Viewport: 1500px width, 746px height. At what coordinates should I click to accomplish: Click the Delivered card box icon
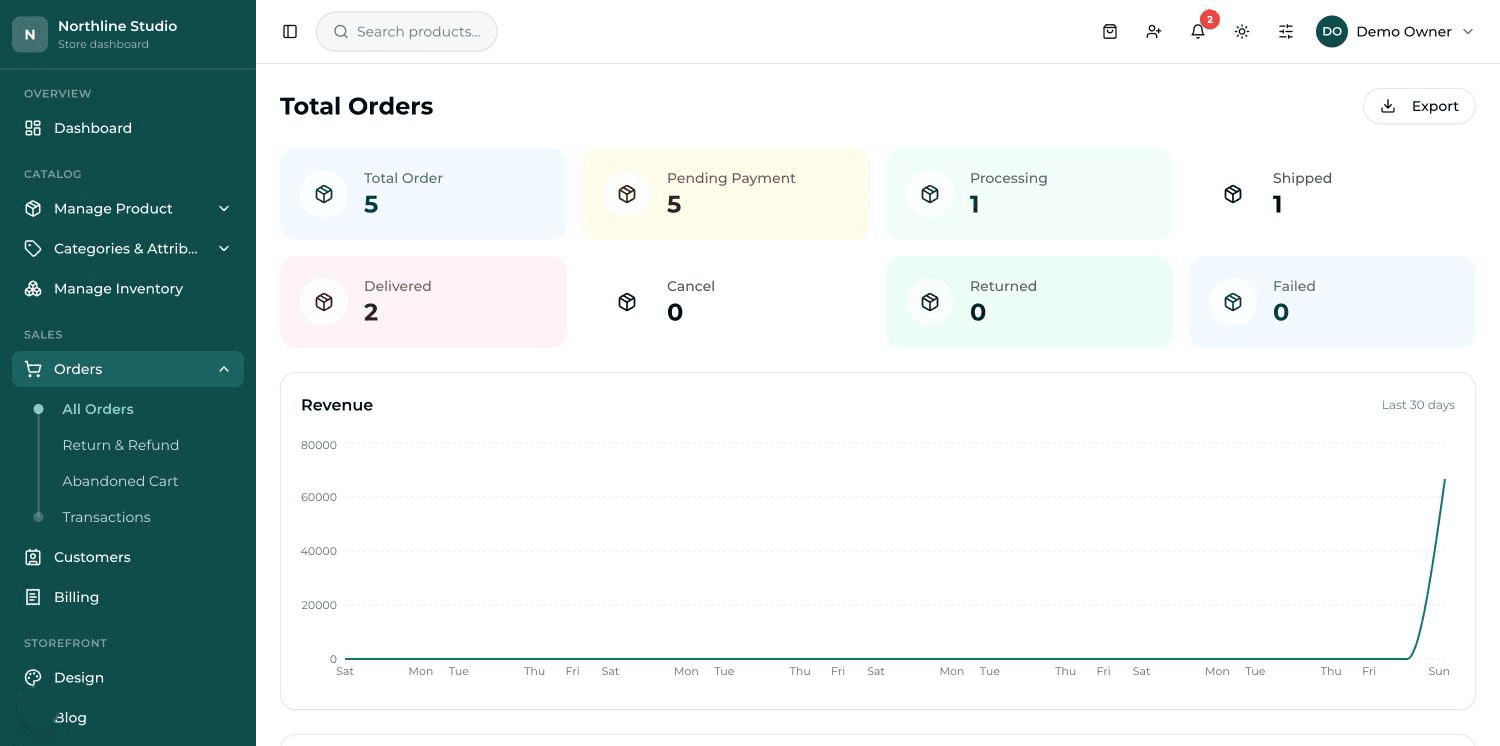[x=324, y=302]
